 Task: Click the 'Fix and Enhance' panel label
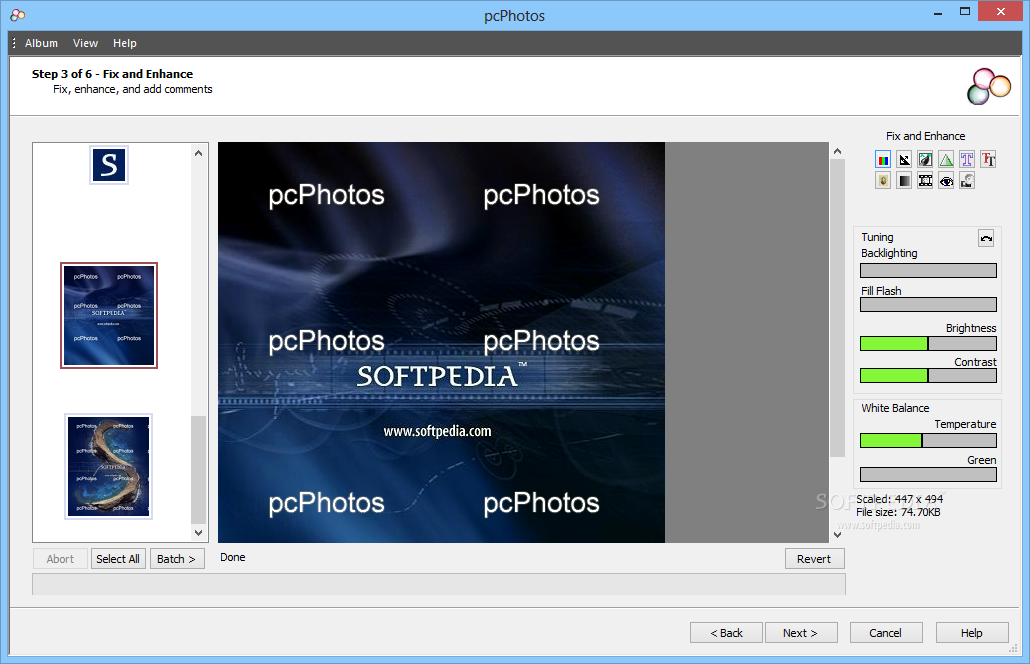(x=926, y=136)
